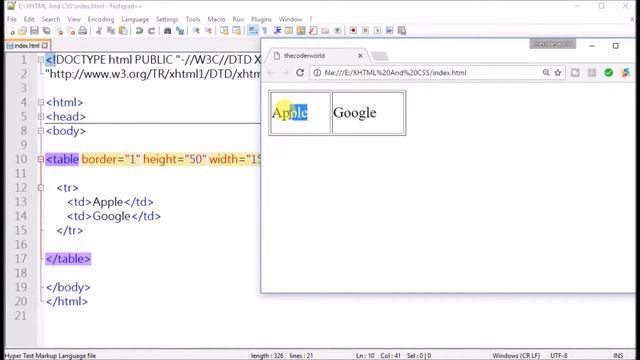Click the Save Recorded Macro icon

(x=402, y=31)
